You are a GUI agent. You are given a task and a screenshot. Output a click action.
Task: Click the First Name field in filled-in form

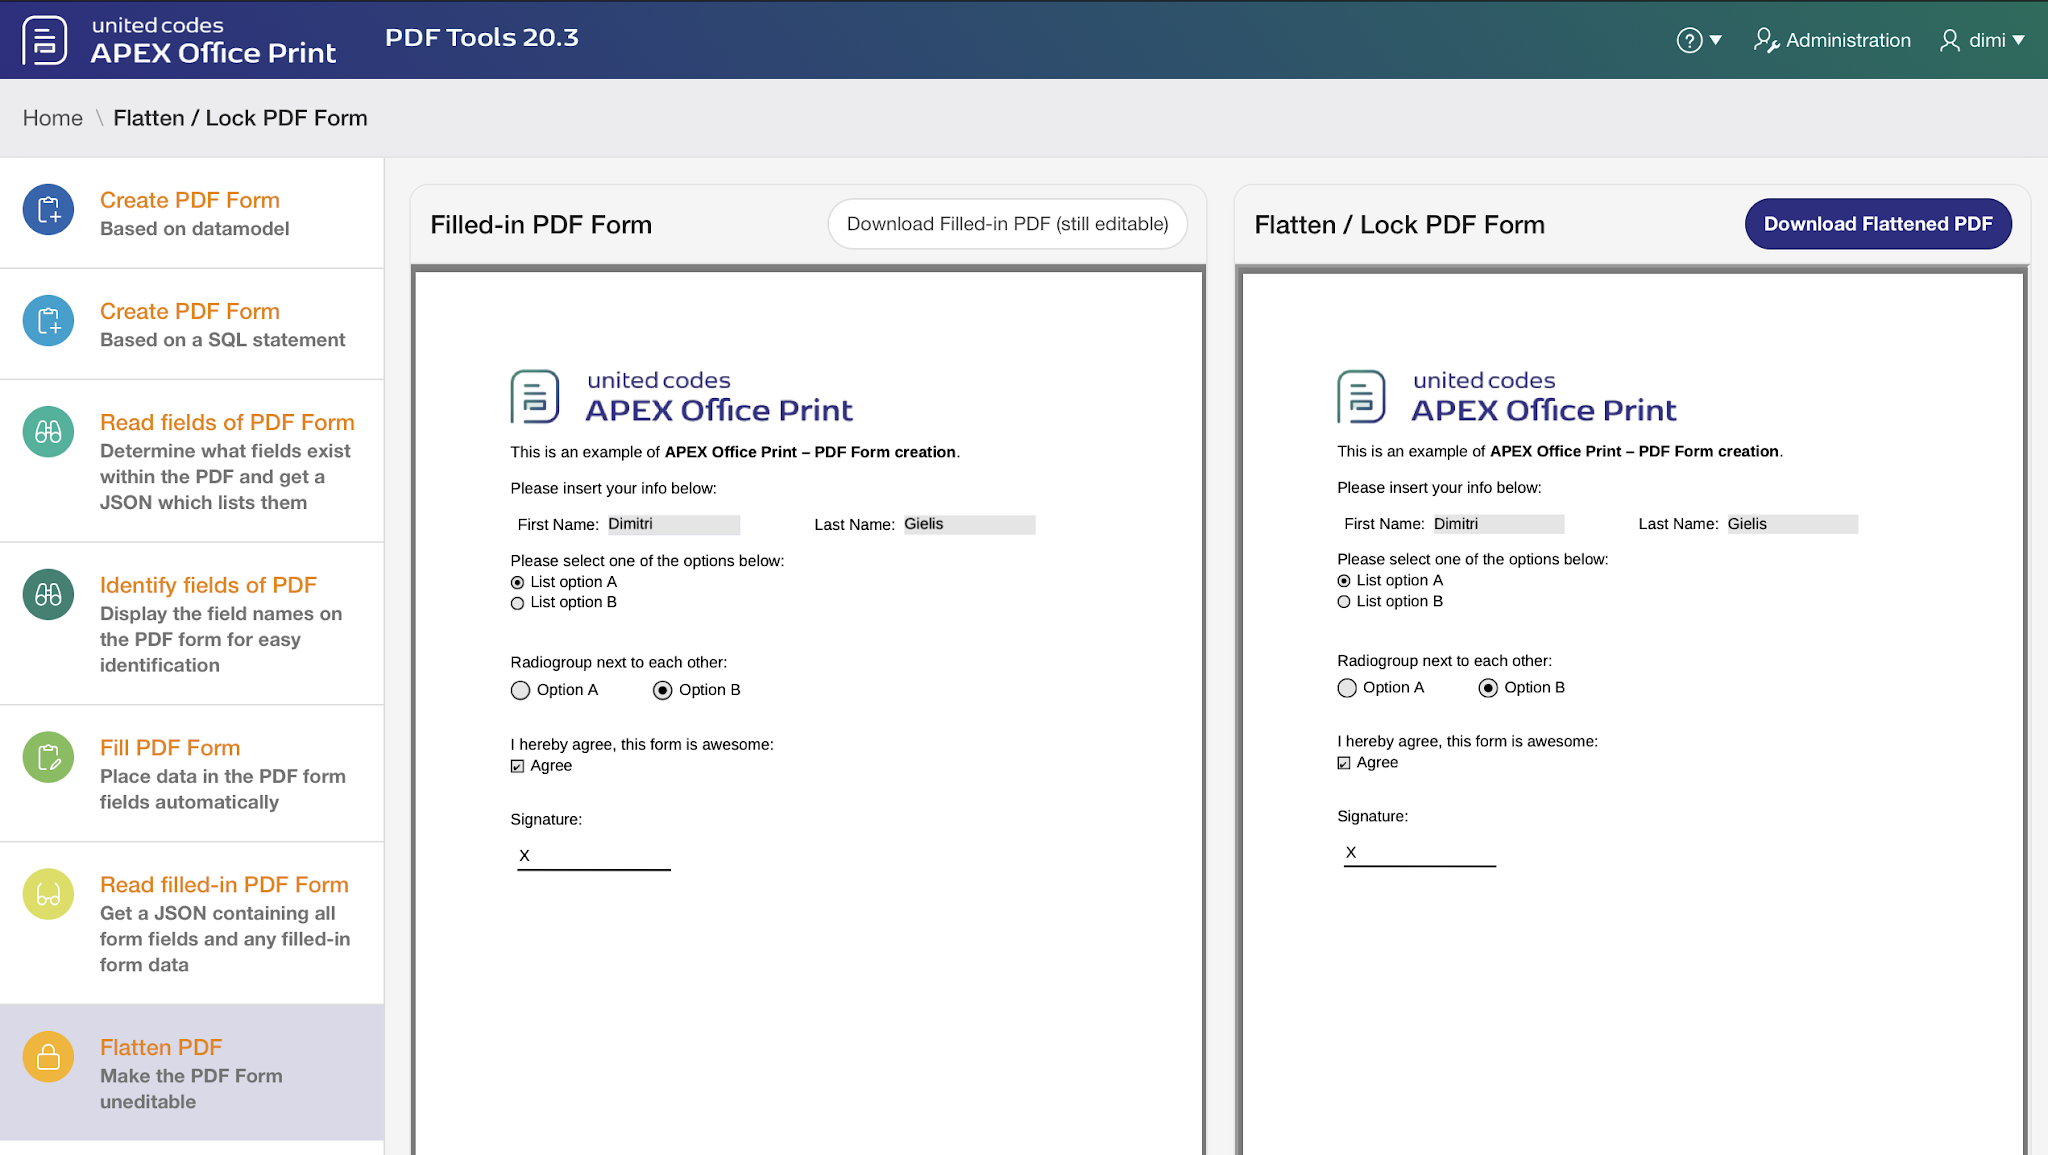point(673,524)
